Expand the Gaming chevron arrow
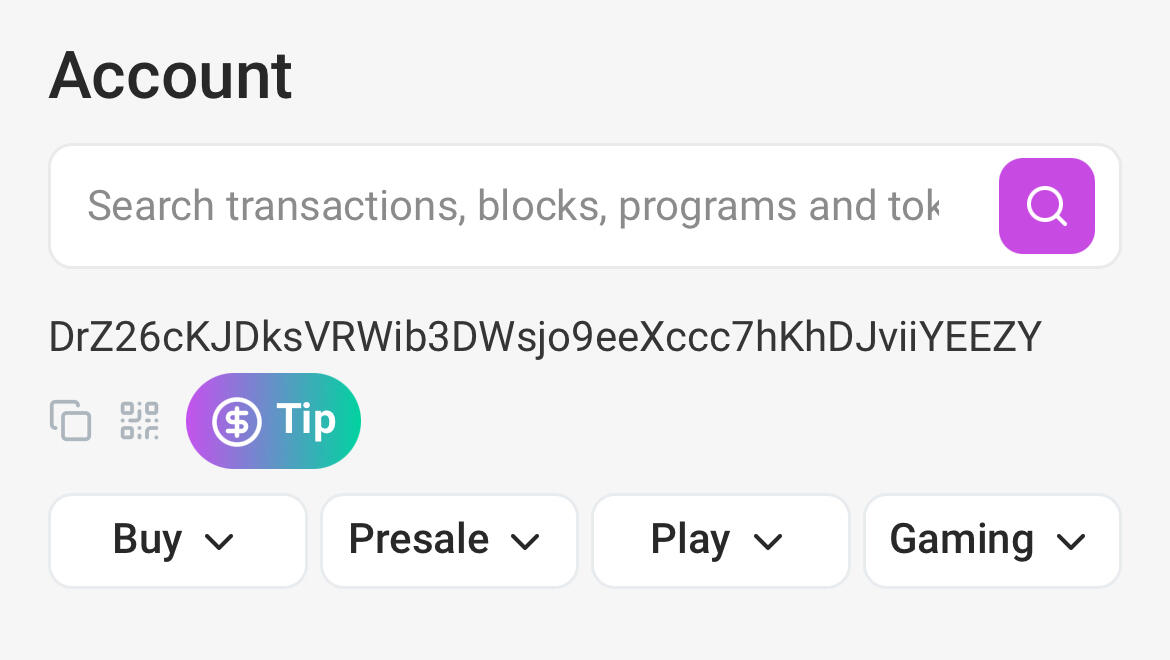Image resolution: width=1170 pixels, height=660 pixels. pos(1070,542)
